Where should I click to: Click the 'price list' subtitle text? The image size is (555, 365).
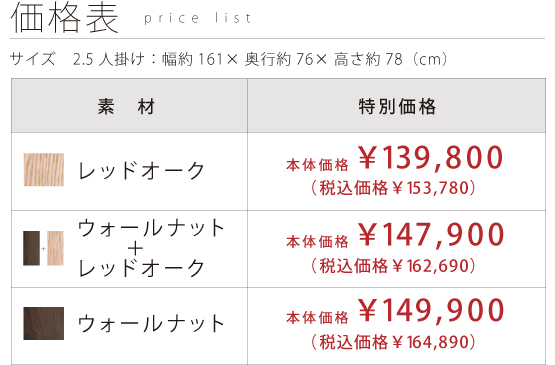[x=198, y=18]
